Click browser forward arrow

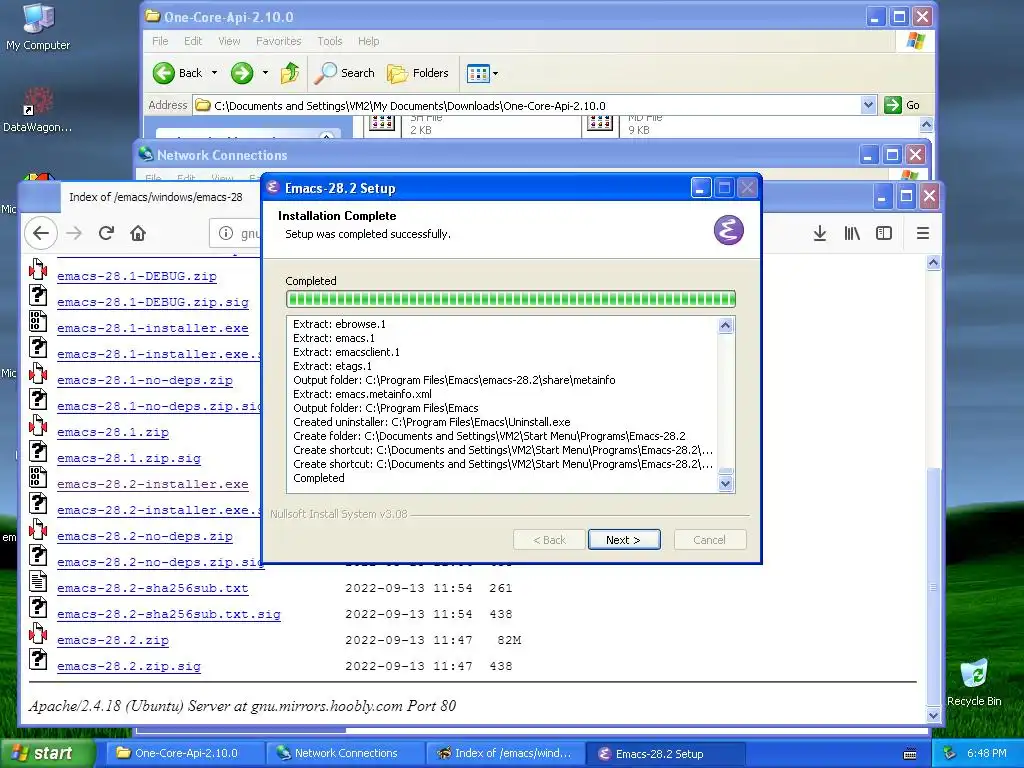click(74, 233)
